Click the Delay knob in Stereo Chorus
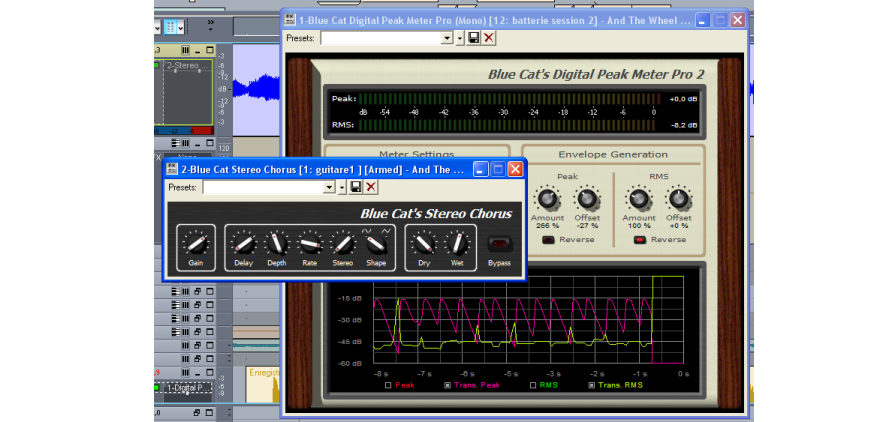This screenshot has width=890, height=422. click(x=244, y=245)
